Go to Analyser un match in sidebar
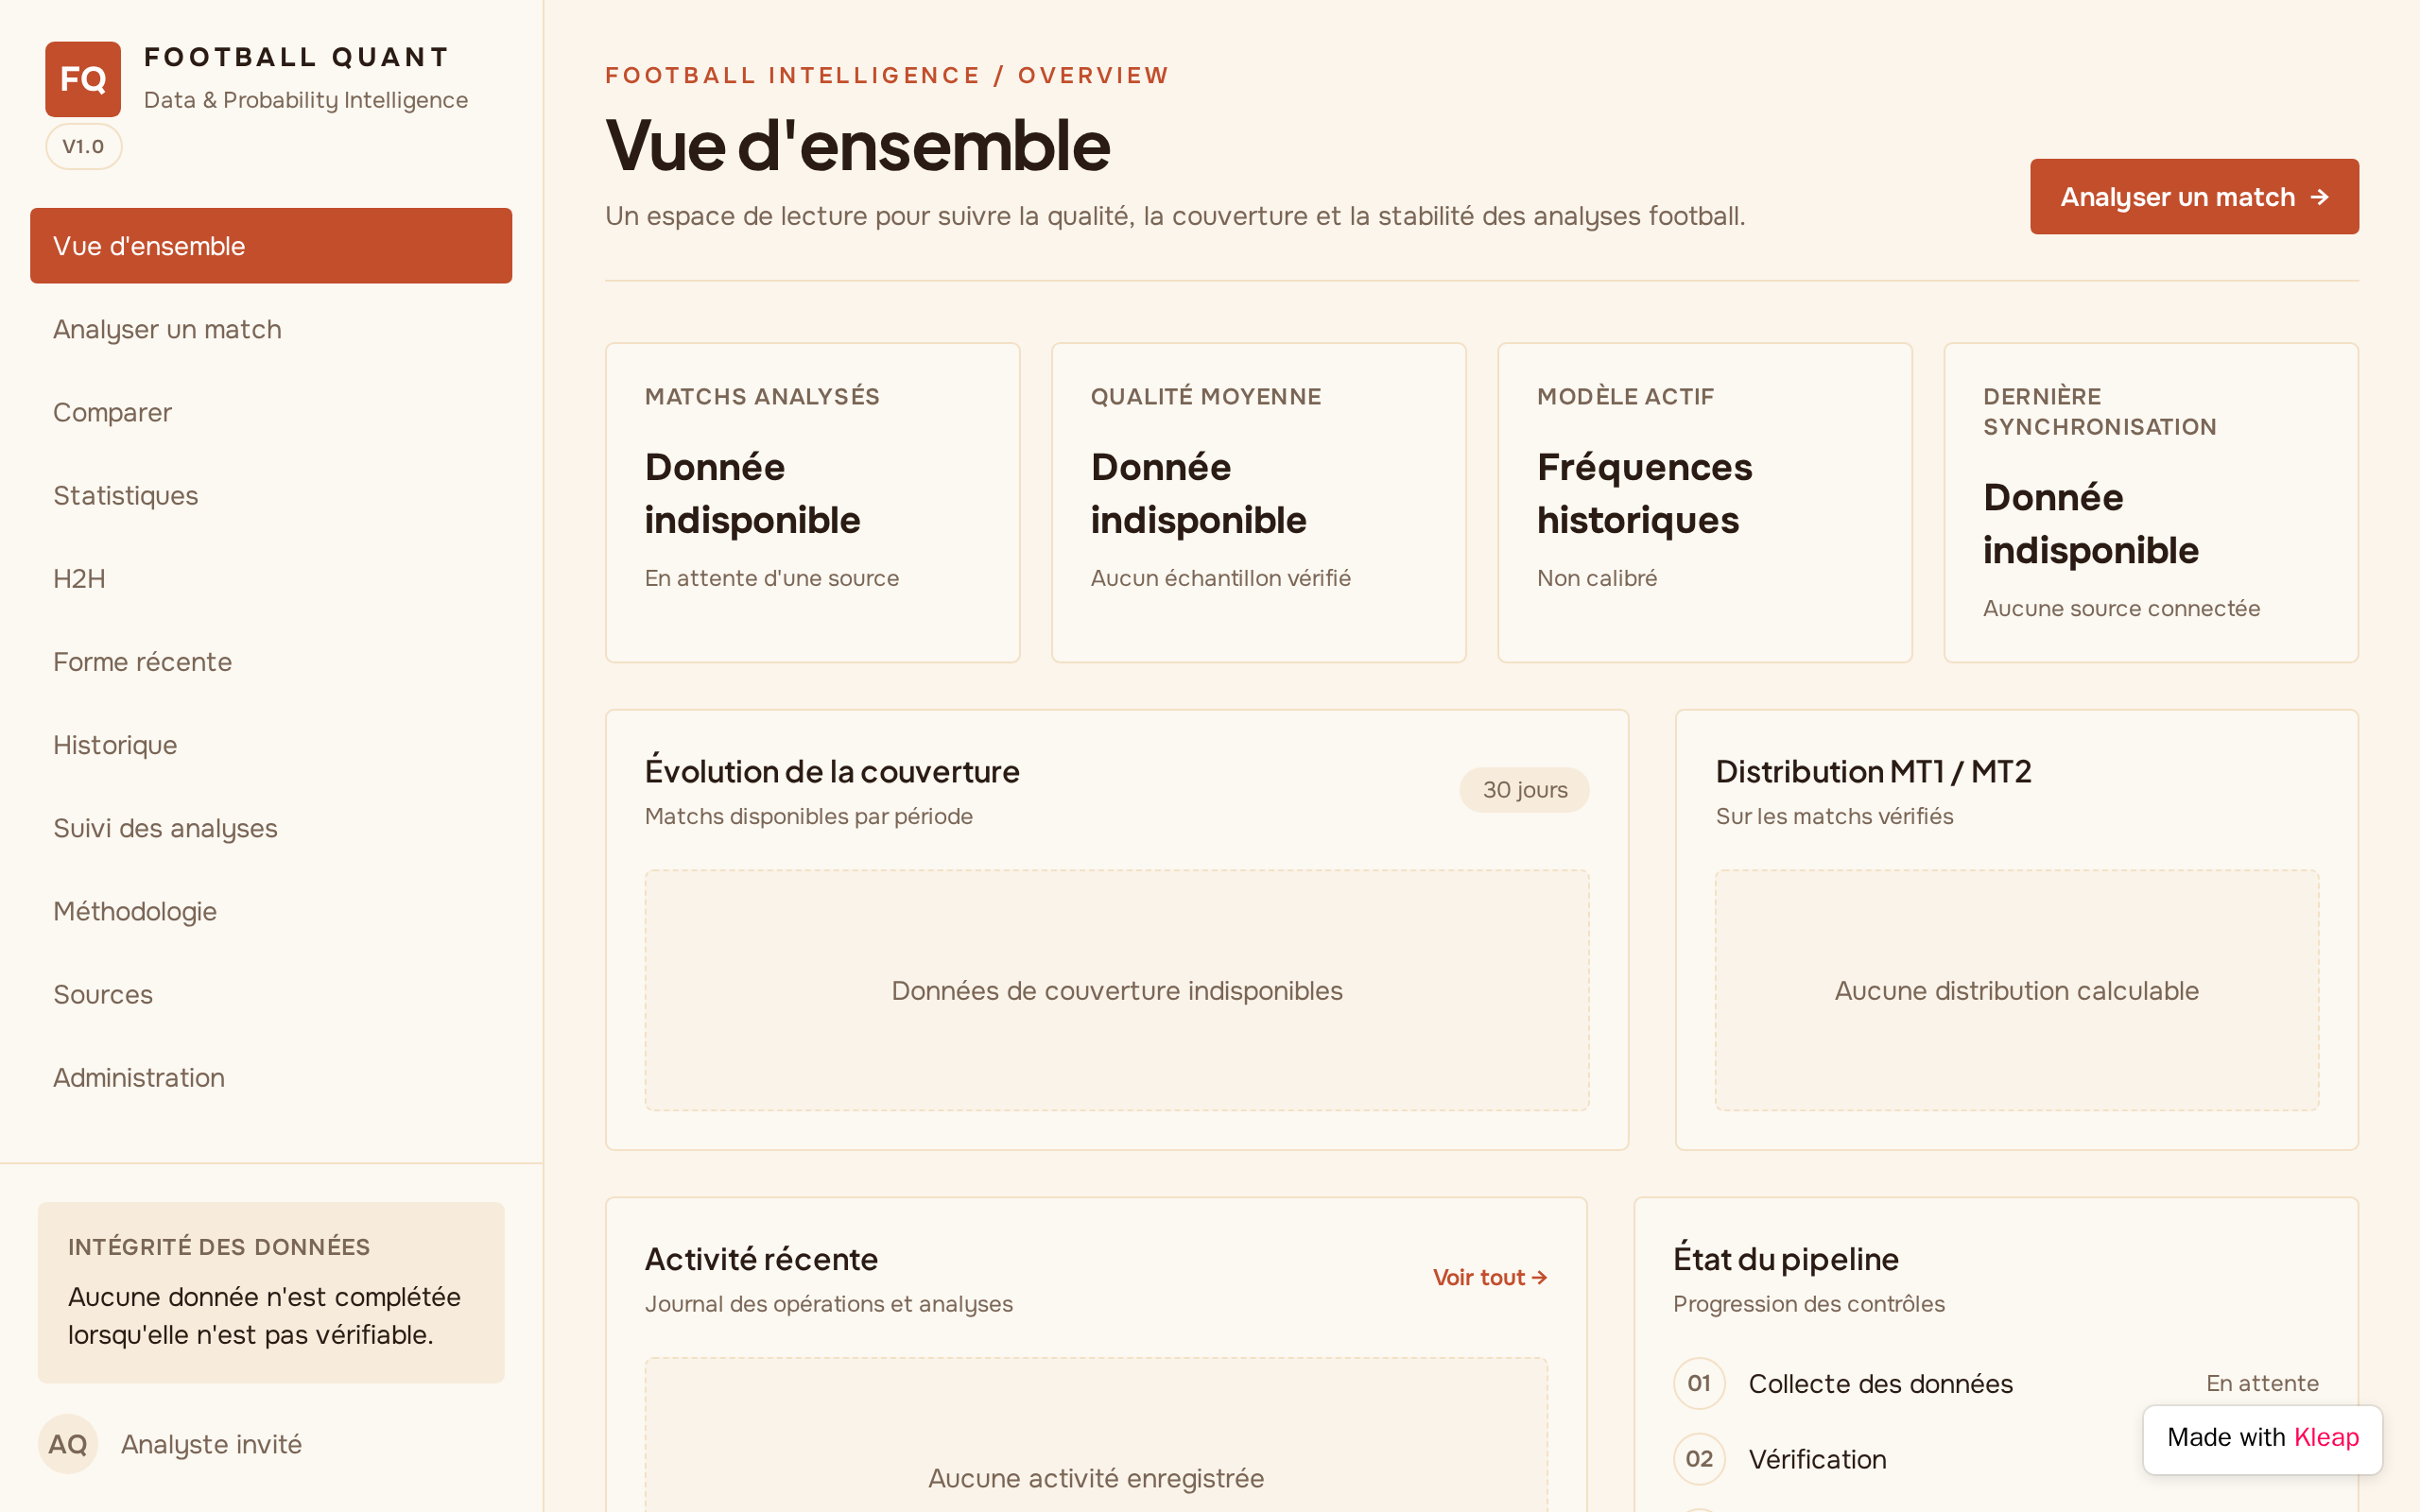Screen dimensions: 2420x1512 point(271,329)
